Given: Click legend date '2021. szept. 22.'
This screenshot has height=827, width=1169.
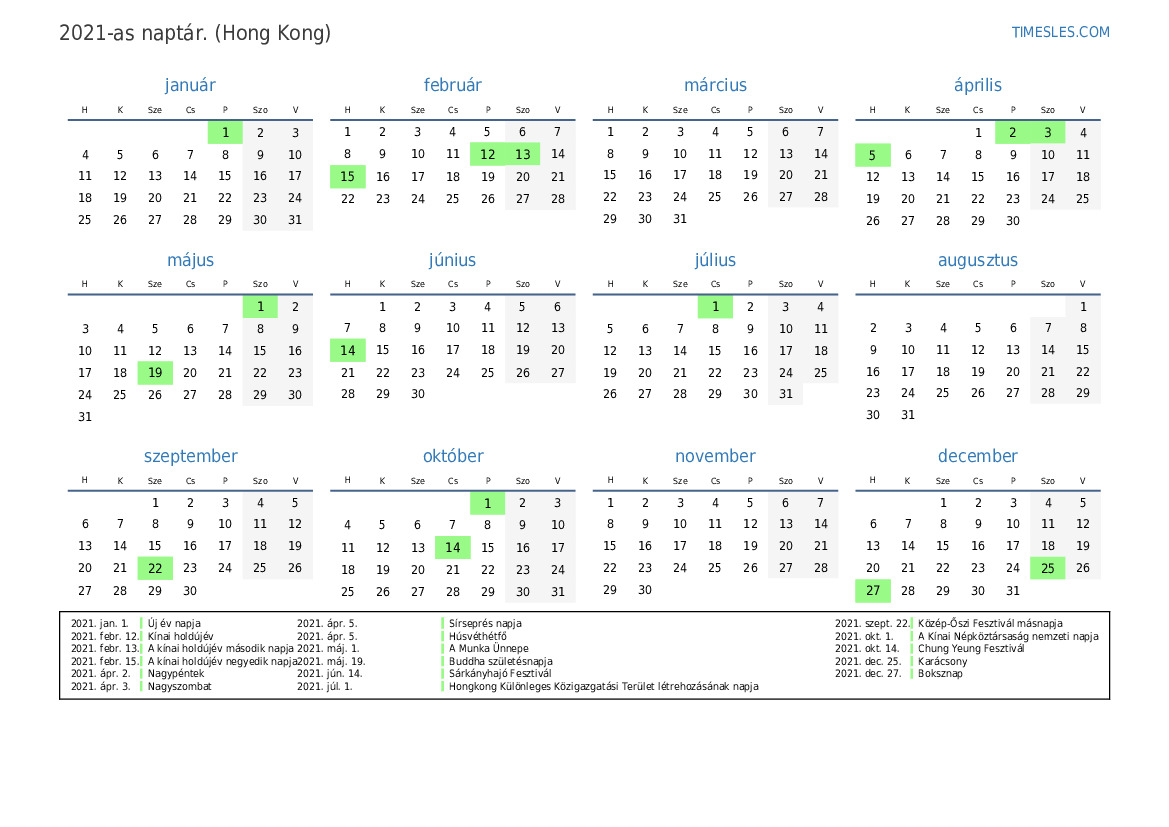Looking at the screenshot, I should (872, 623).
